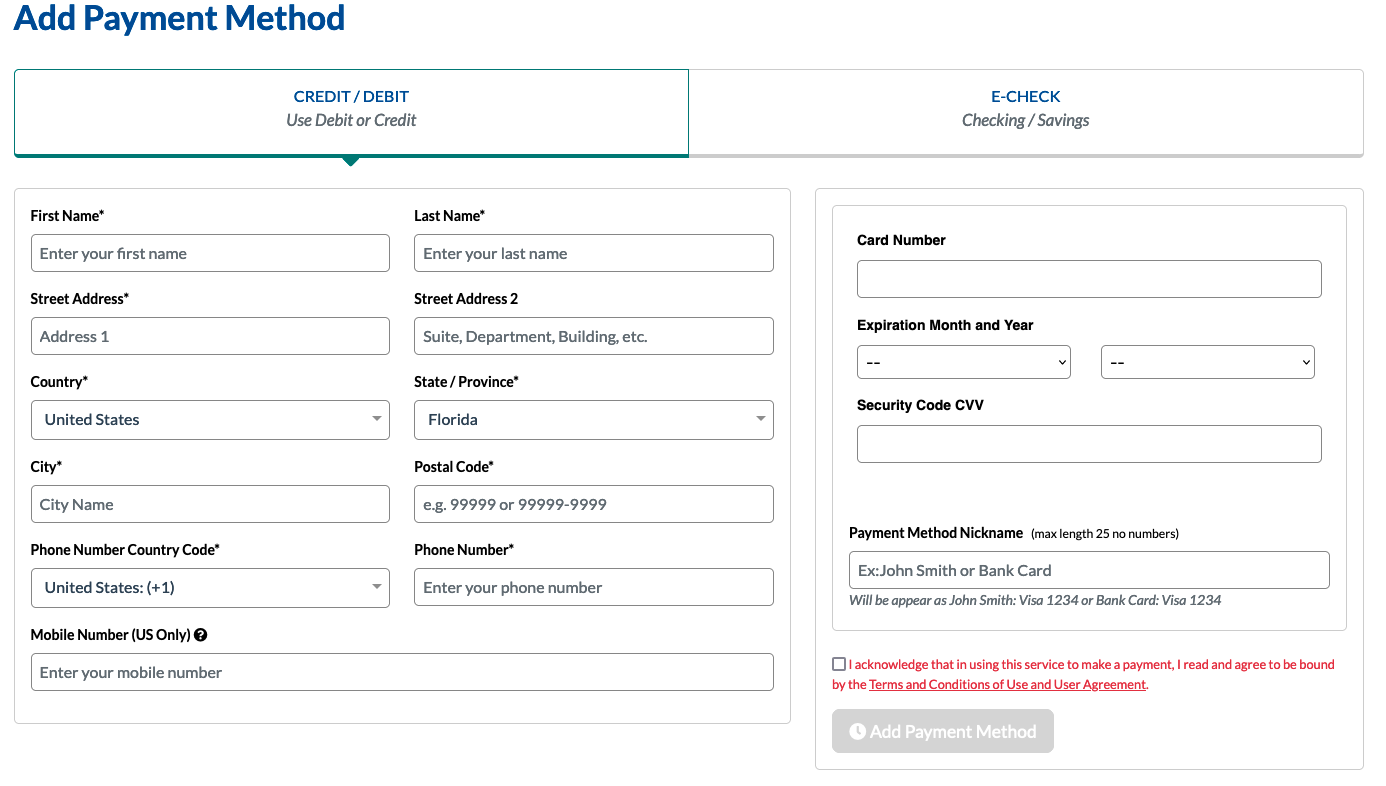Click the Card Number input field

pyautogui.click(x=1088, y=278)
